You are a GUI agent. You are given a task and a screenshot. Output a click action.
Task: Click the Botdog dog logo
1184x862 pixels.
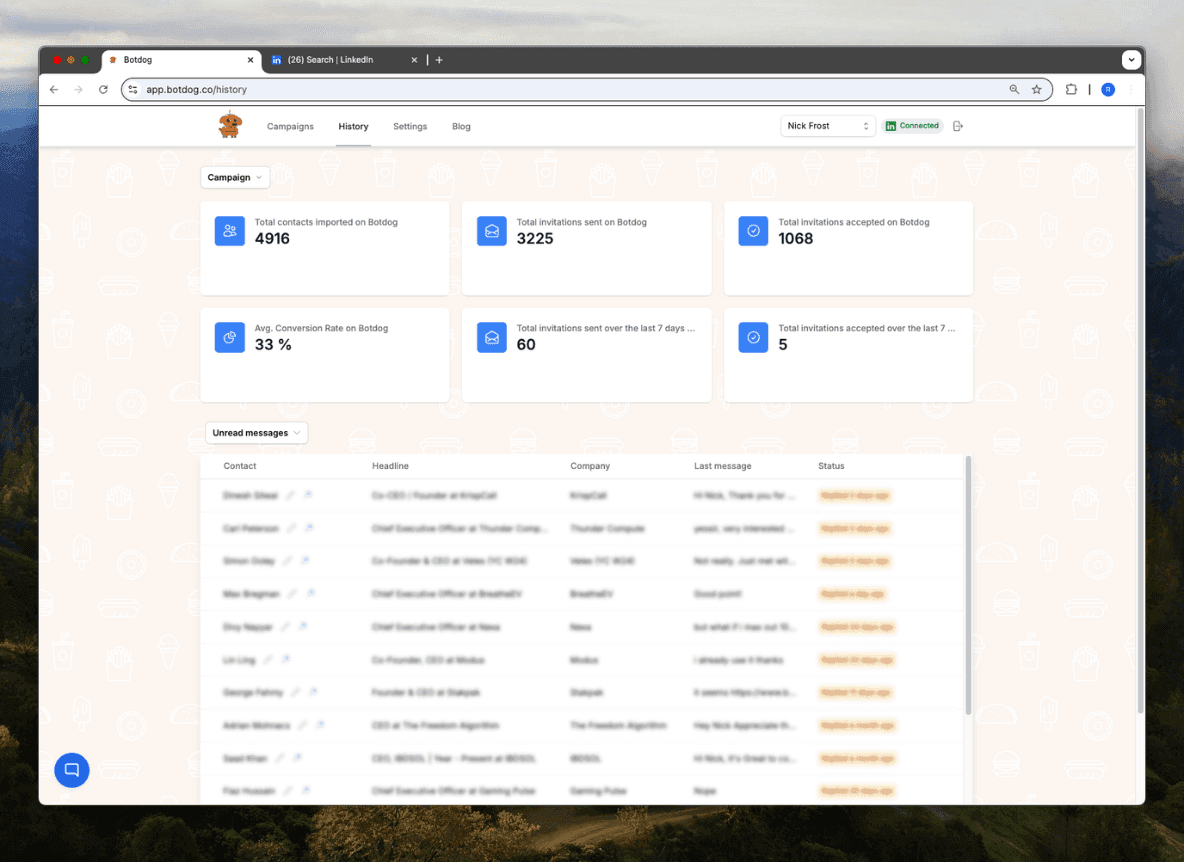click(230, 125)
